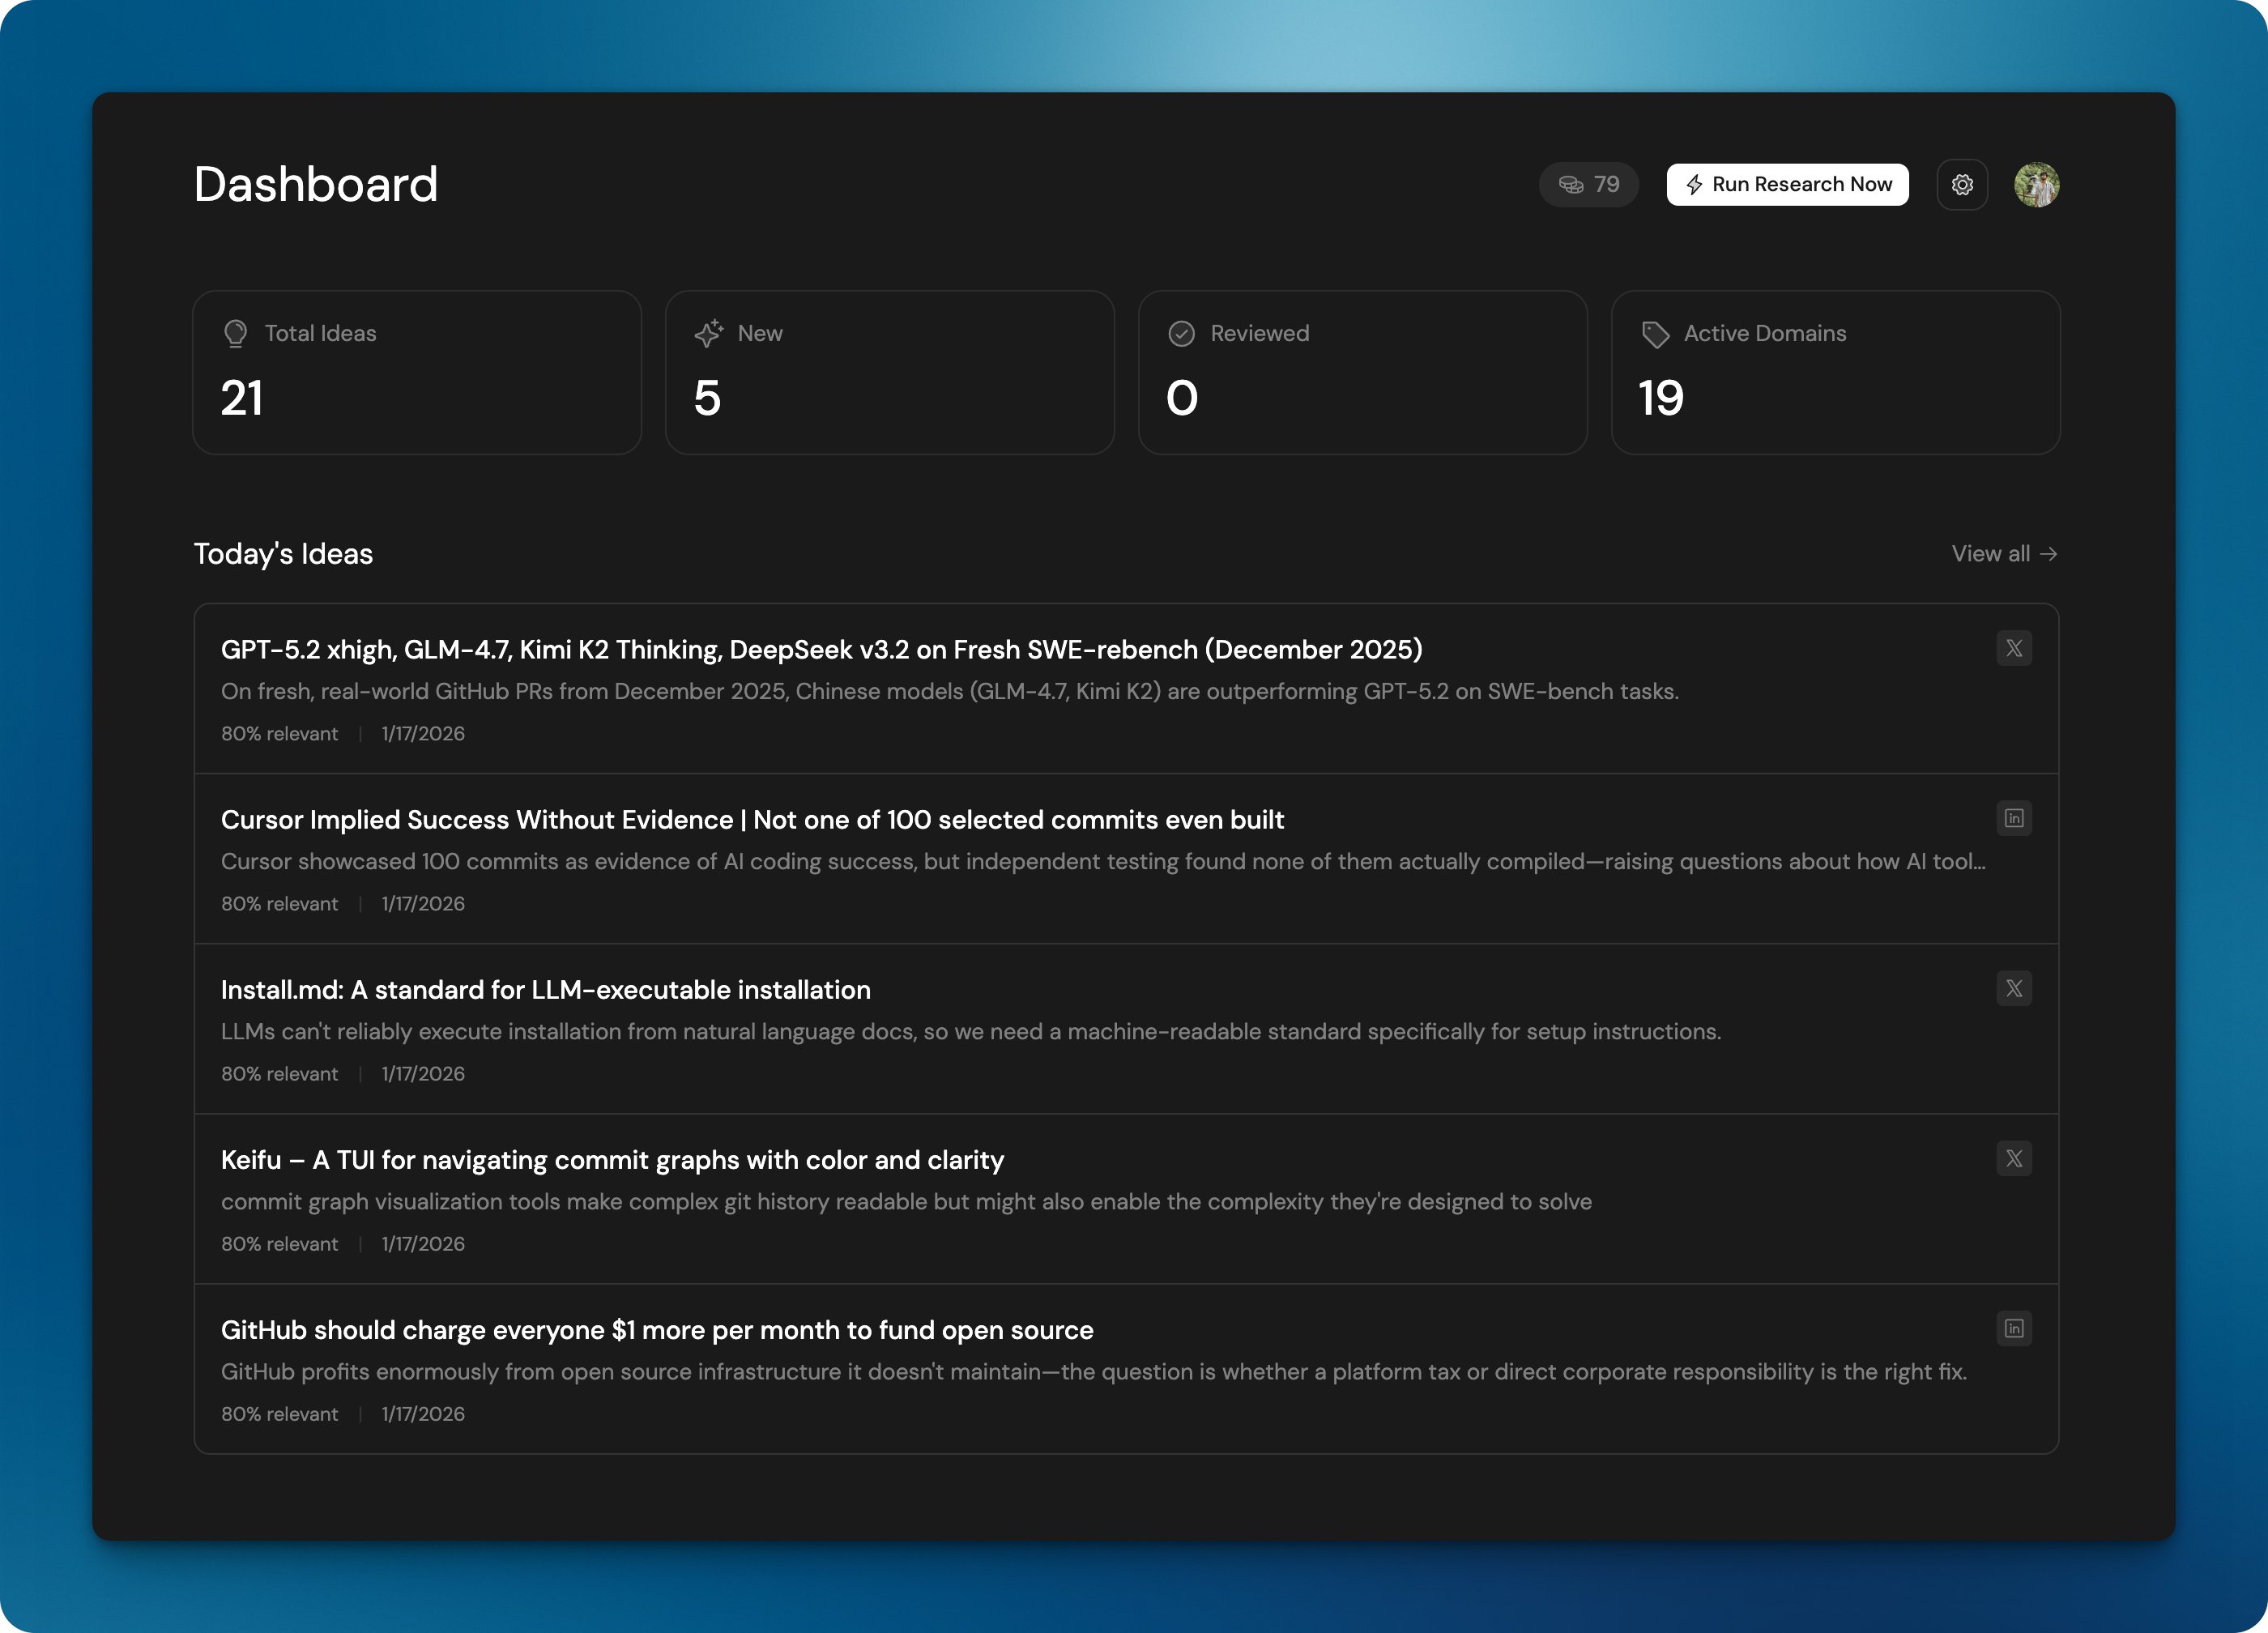This screenshot has height=1633, width=2268.
Task: Open the Active Domains stat card
Action: click(1835, 373)
